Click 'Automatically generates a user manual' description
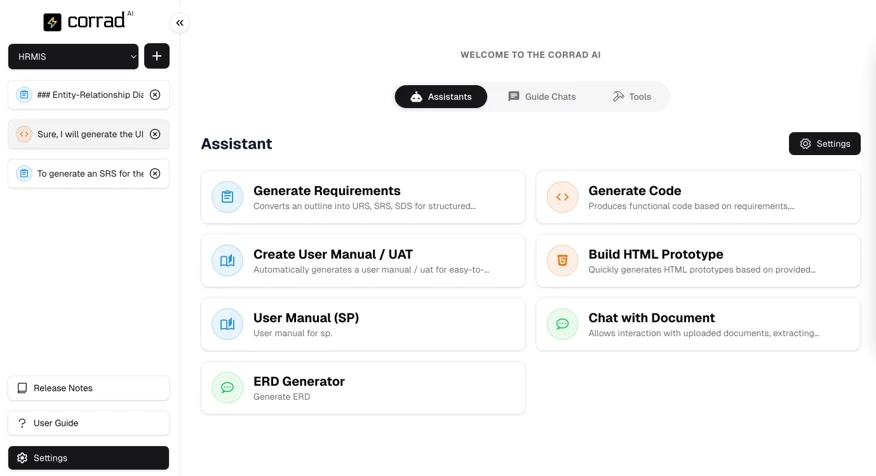This screenshot has height=476, width=876. coord(371,270)
